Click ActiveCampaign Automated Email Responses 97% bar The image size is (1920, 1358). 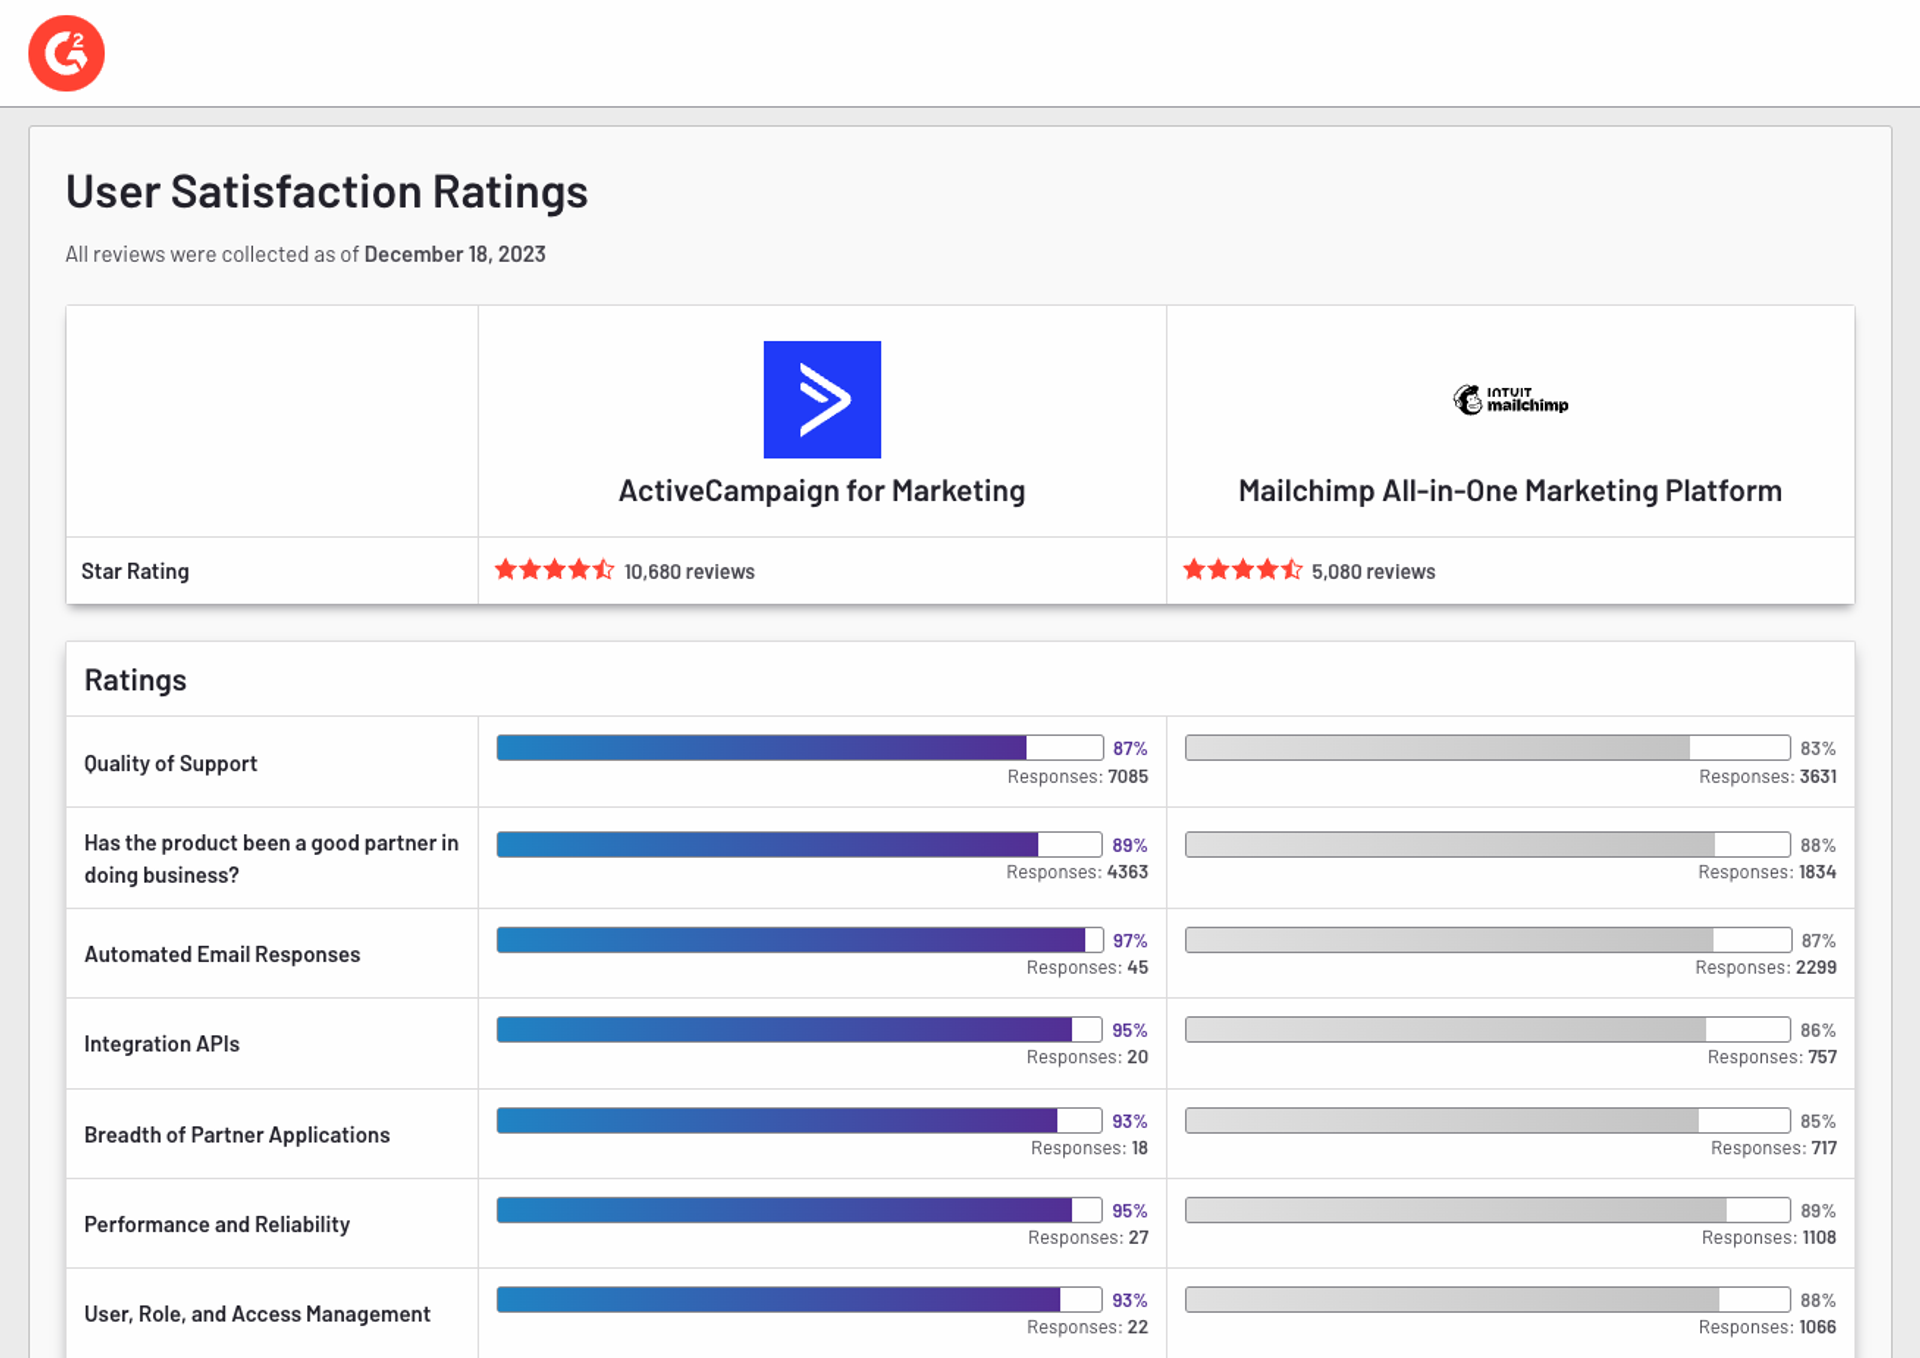799,940
